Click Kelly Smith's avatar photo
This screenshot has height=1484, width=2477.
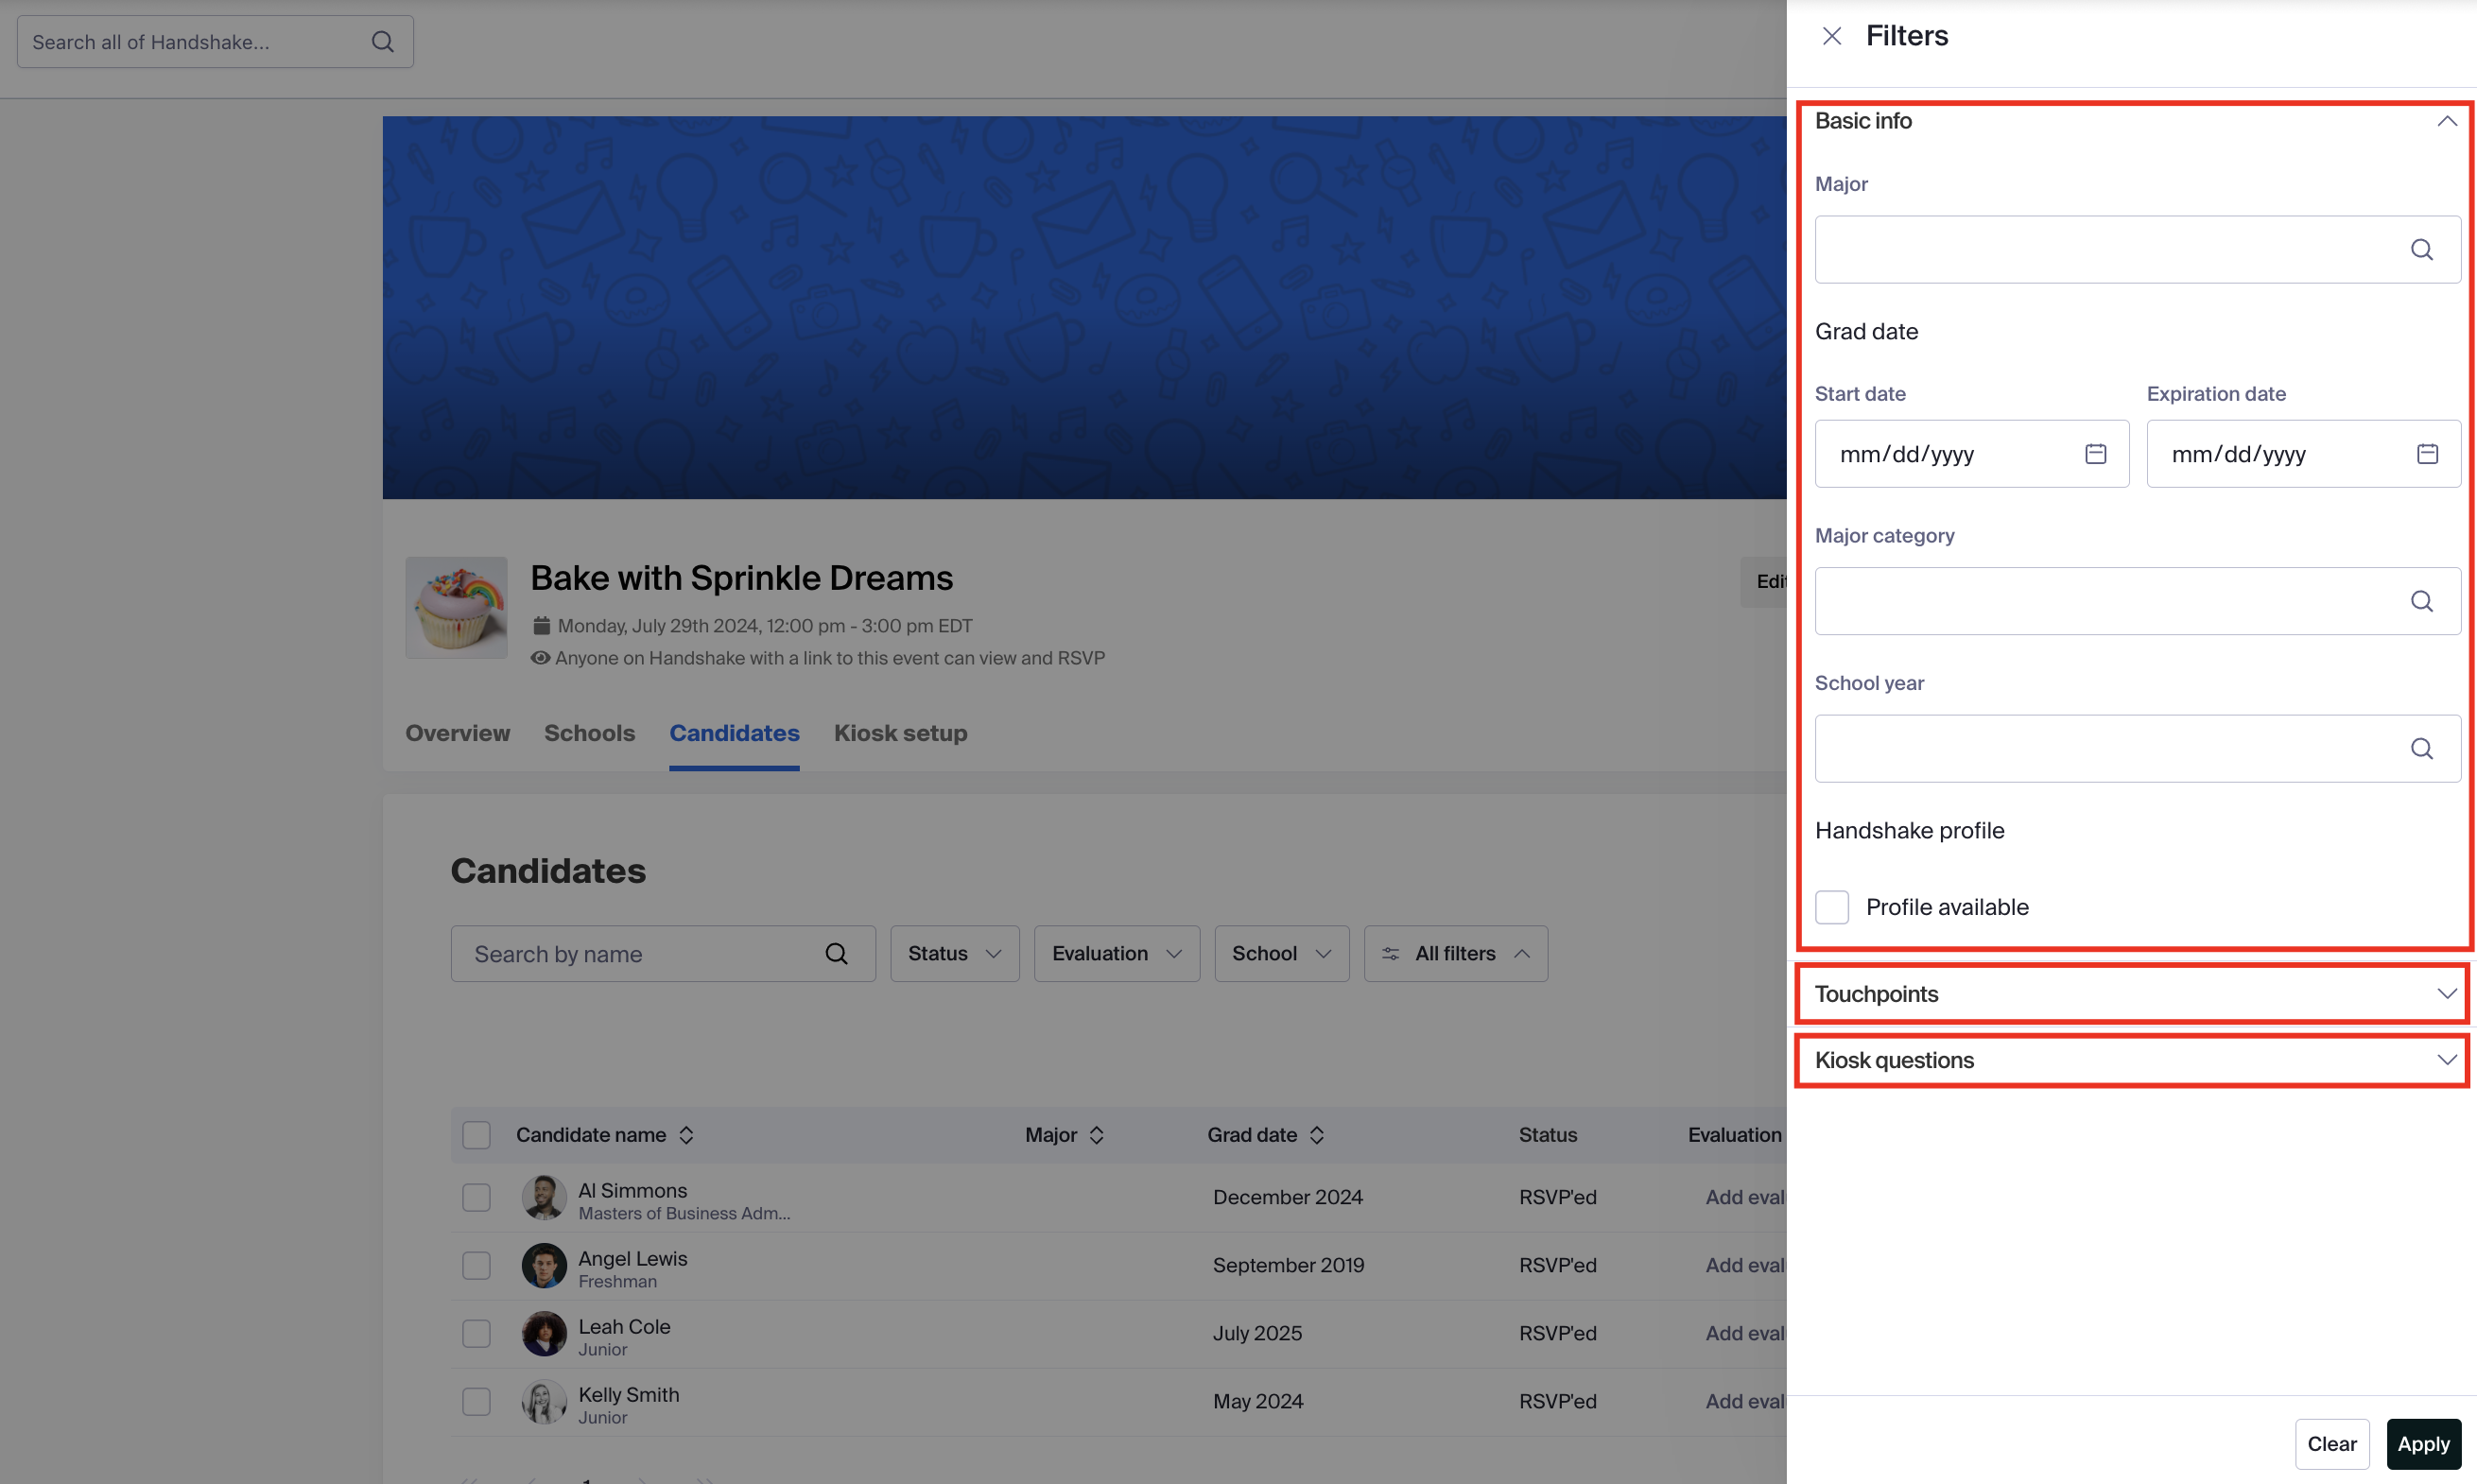pos(544,1401)
